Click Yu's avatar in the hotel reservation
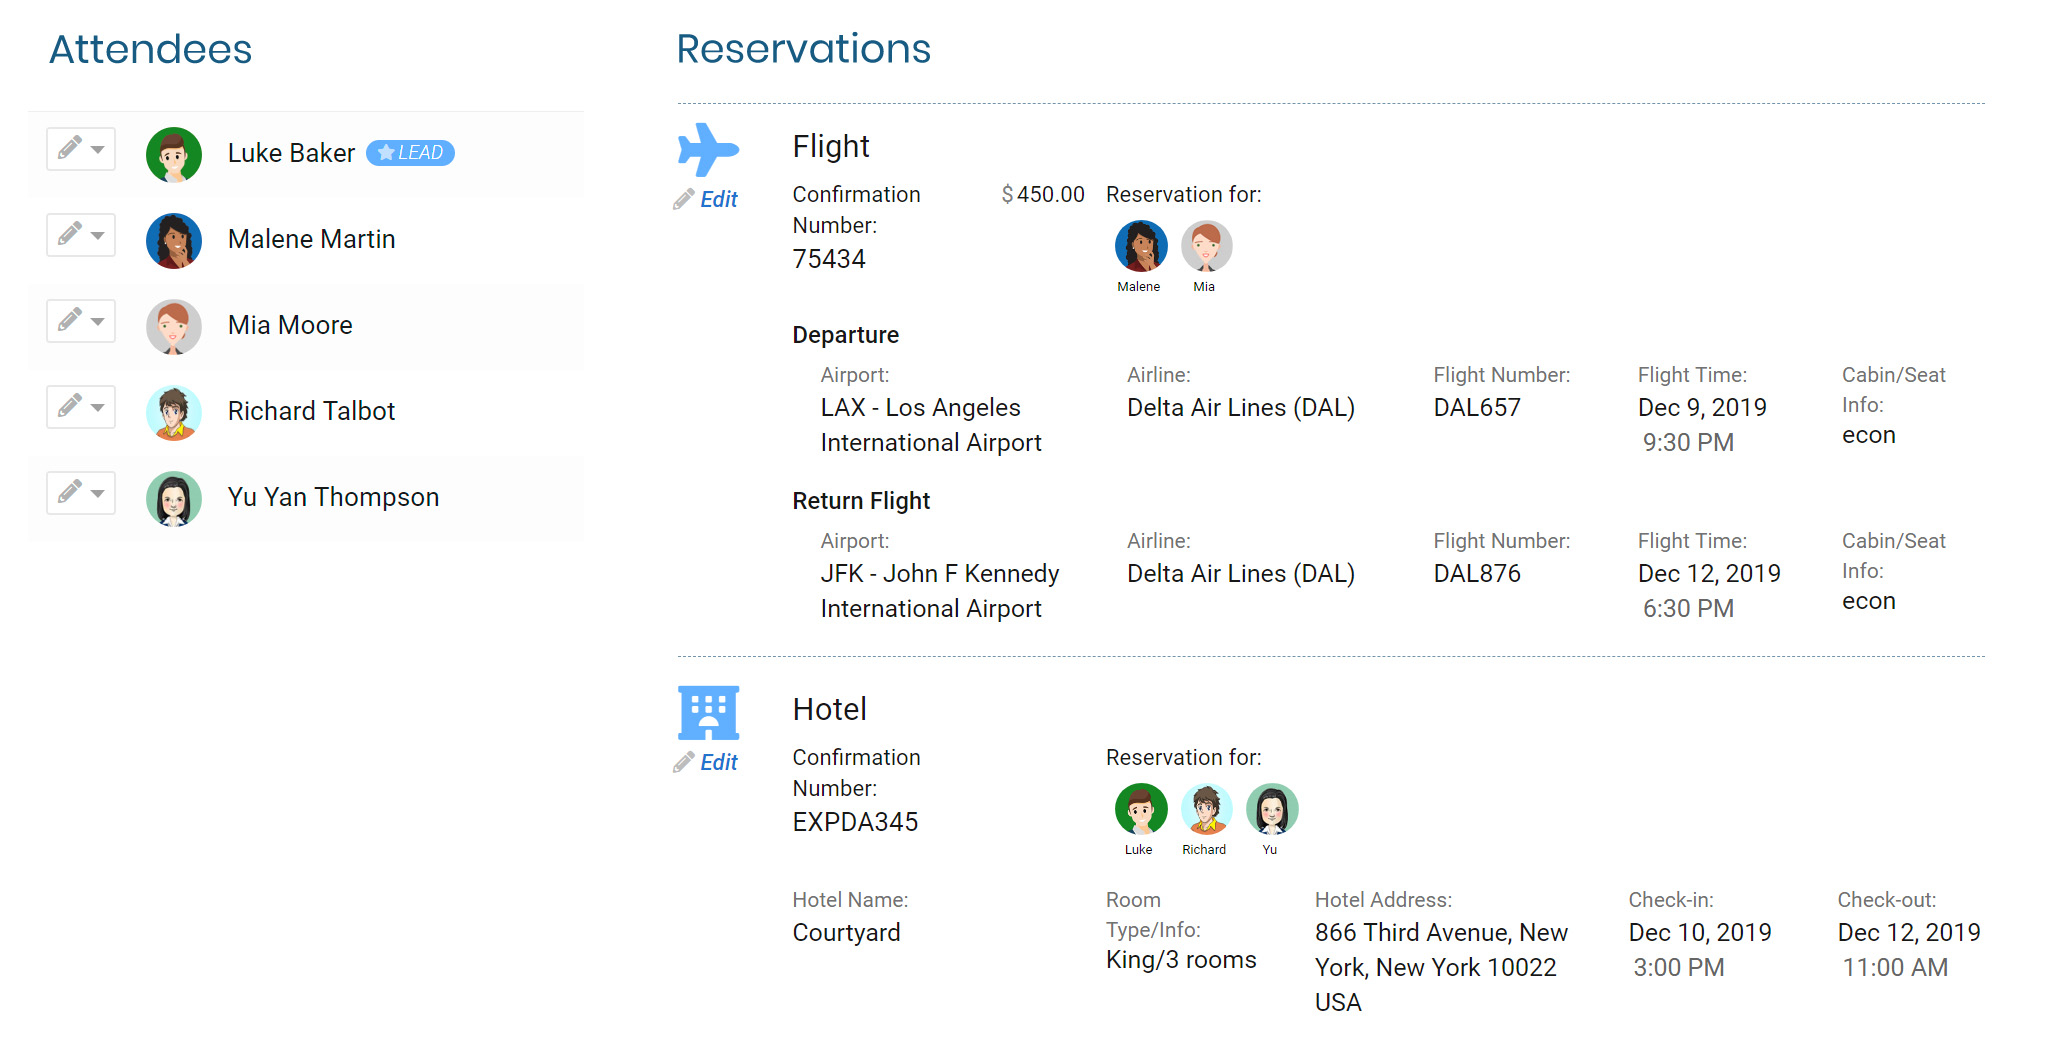The width and height of the screenshot is (2054, 1042). (1271, 809)
